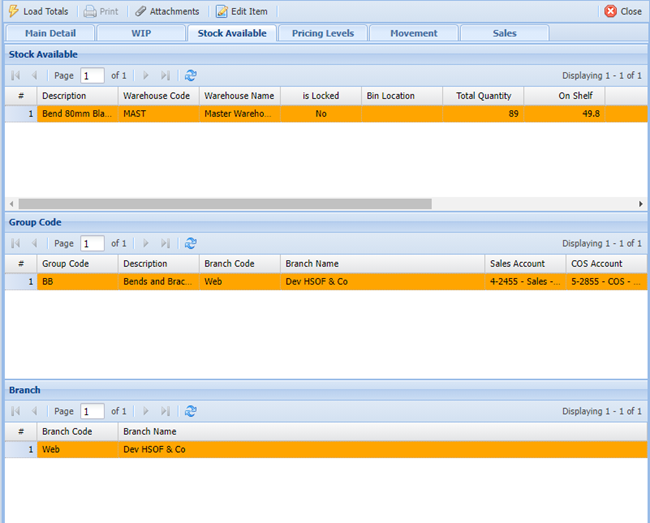The image size is (650, 523).
Task: Click the Print button
Action: (100, 11)
